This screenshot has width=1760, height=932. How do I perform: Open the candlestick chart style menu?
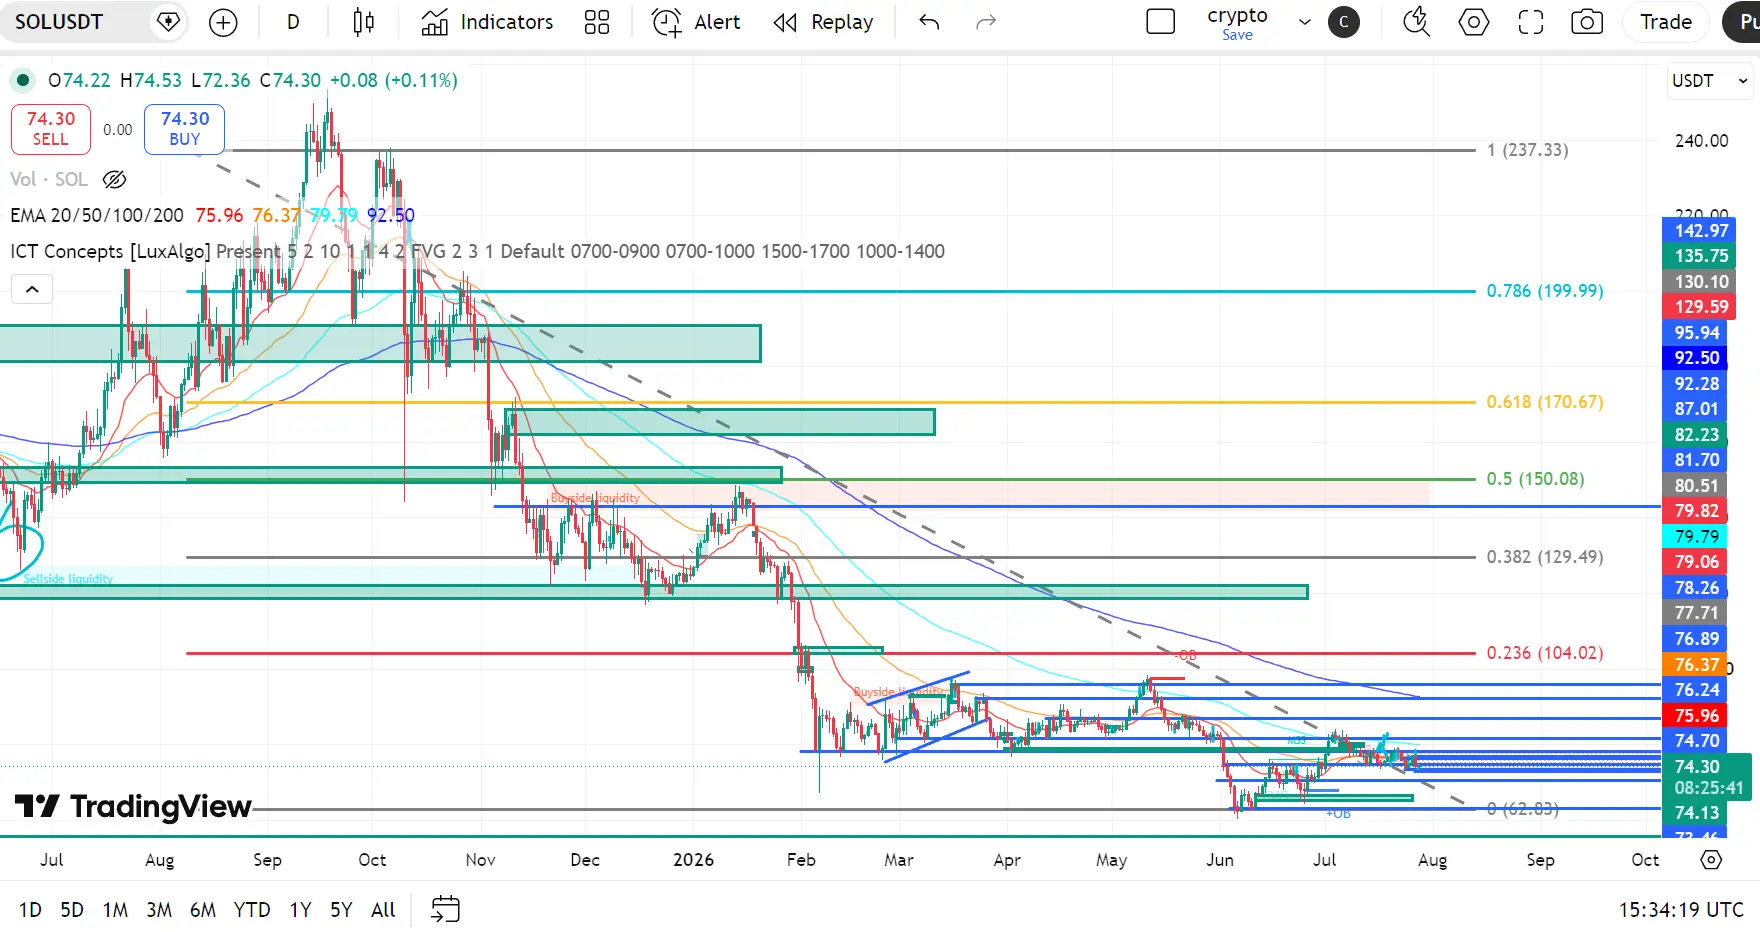[x=364, y=22]
